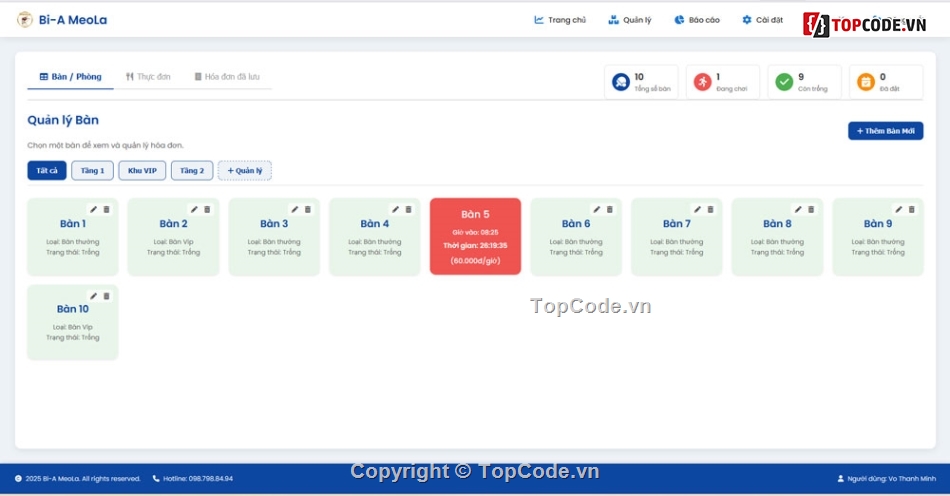The width and height of the screenshot is (950, 496).
Task: Filter tables by Tầng 2
Action: click(x=192, y=171)
